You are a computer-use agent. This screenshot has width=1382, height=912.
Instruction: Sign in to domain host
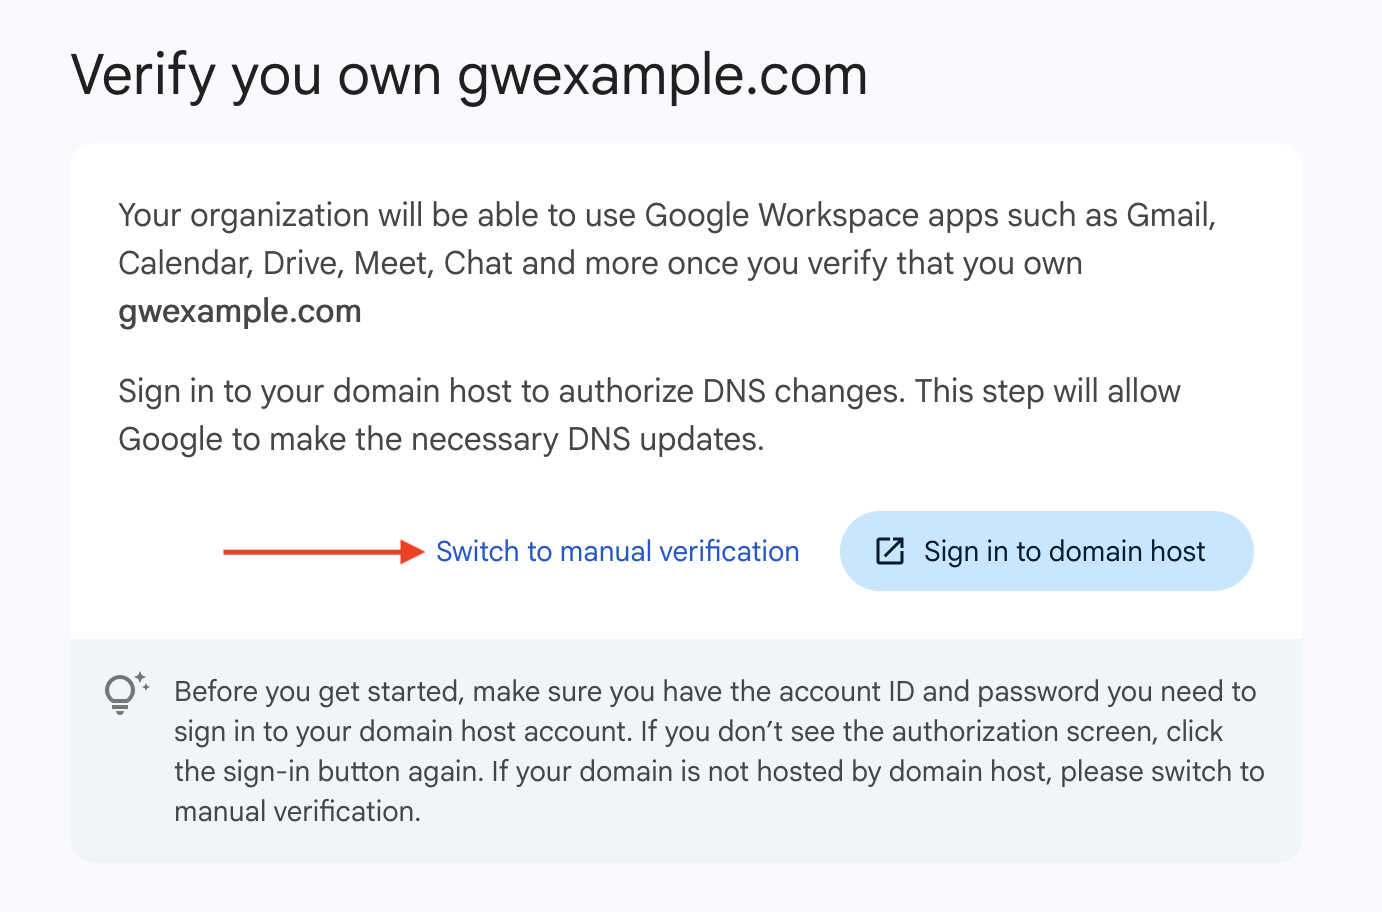pos(1046,551)
